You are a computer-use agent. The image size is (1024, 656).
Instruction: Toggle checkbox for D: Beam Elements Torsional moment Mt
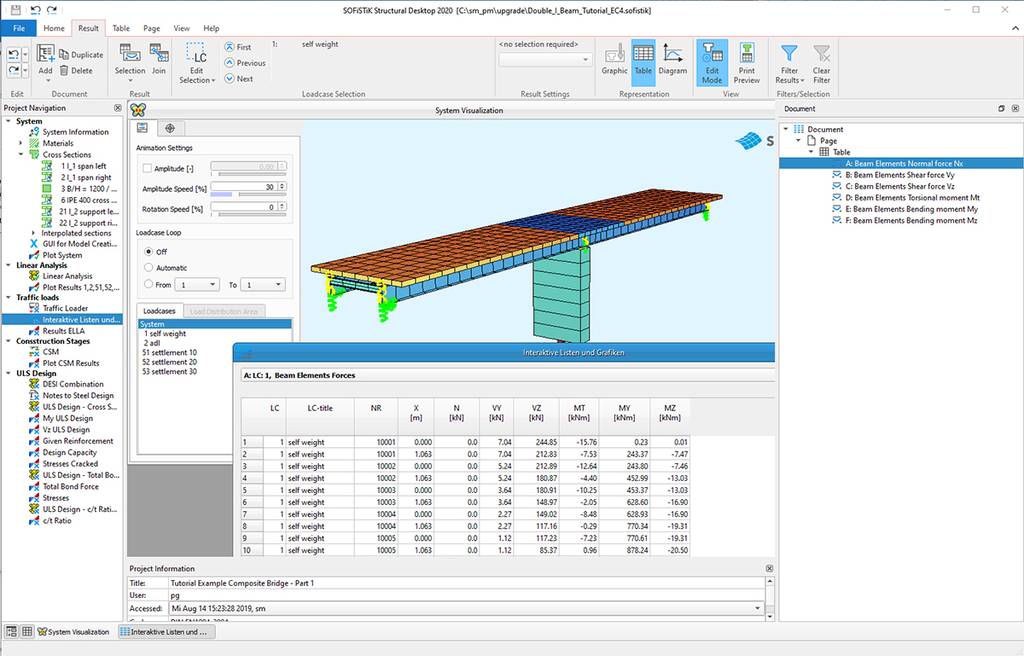[837, 197]
